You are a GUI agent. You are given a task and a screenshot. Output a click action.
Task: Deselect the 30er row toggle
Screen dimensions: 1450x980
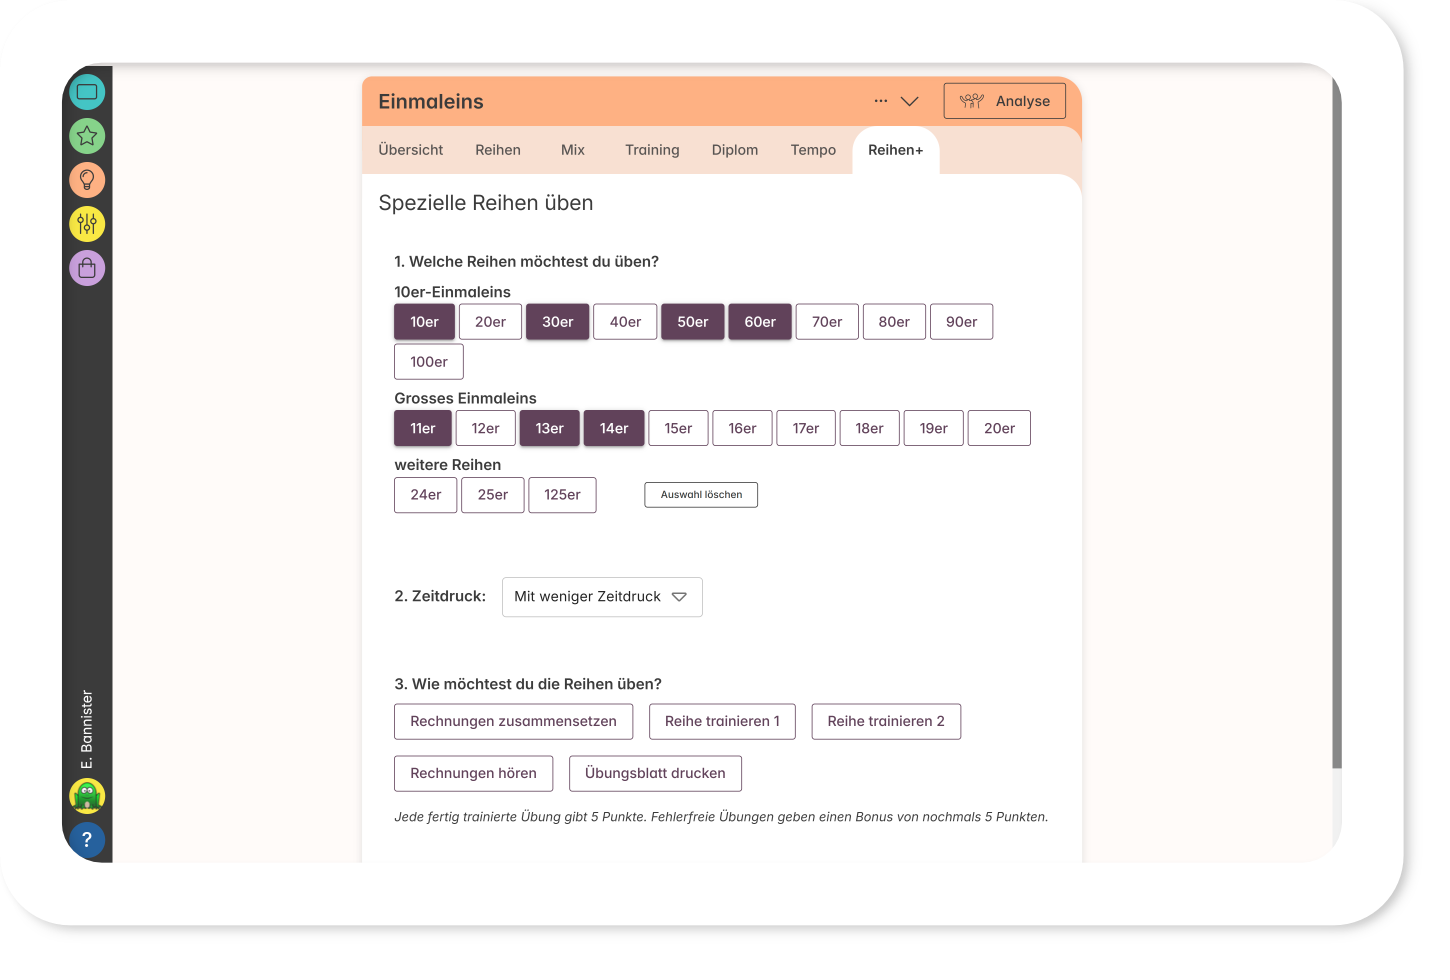[x=557, y=322]
